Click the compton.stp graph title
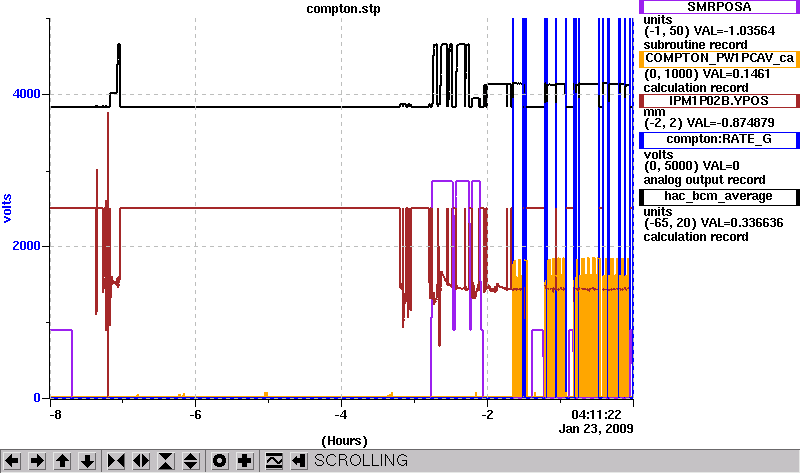This screenshot has height=473, width=800. [x=343, y=9]
